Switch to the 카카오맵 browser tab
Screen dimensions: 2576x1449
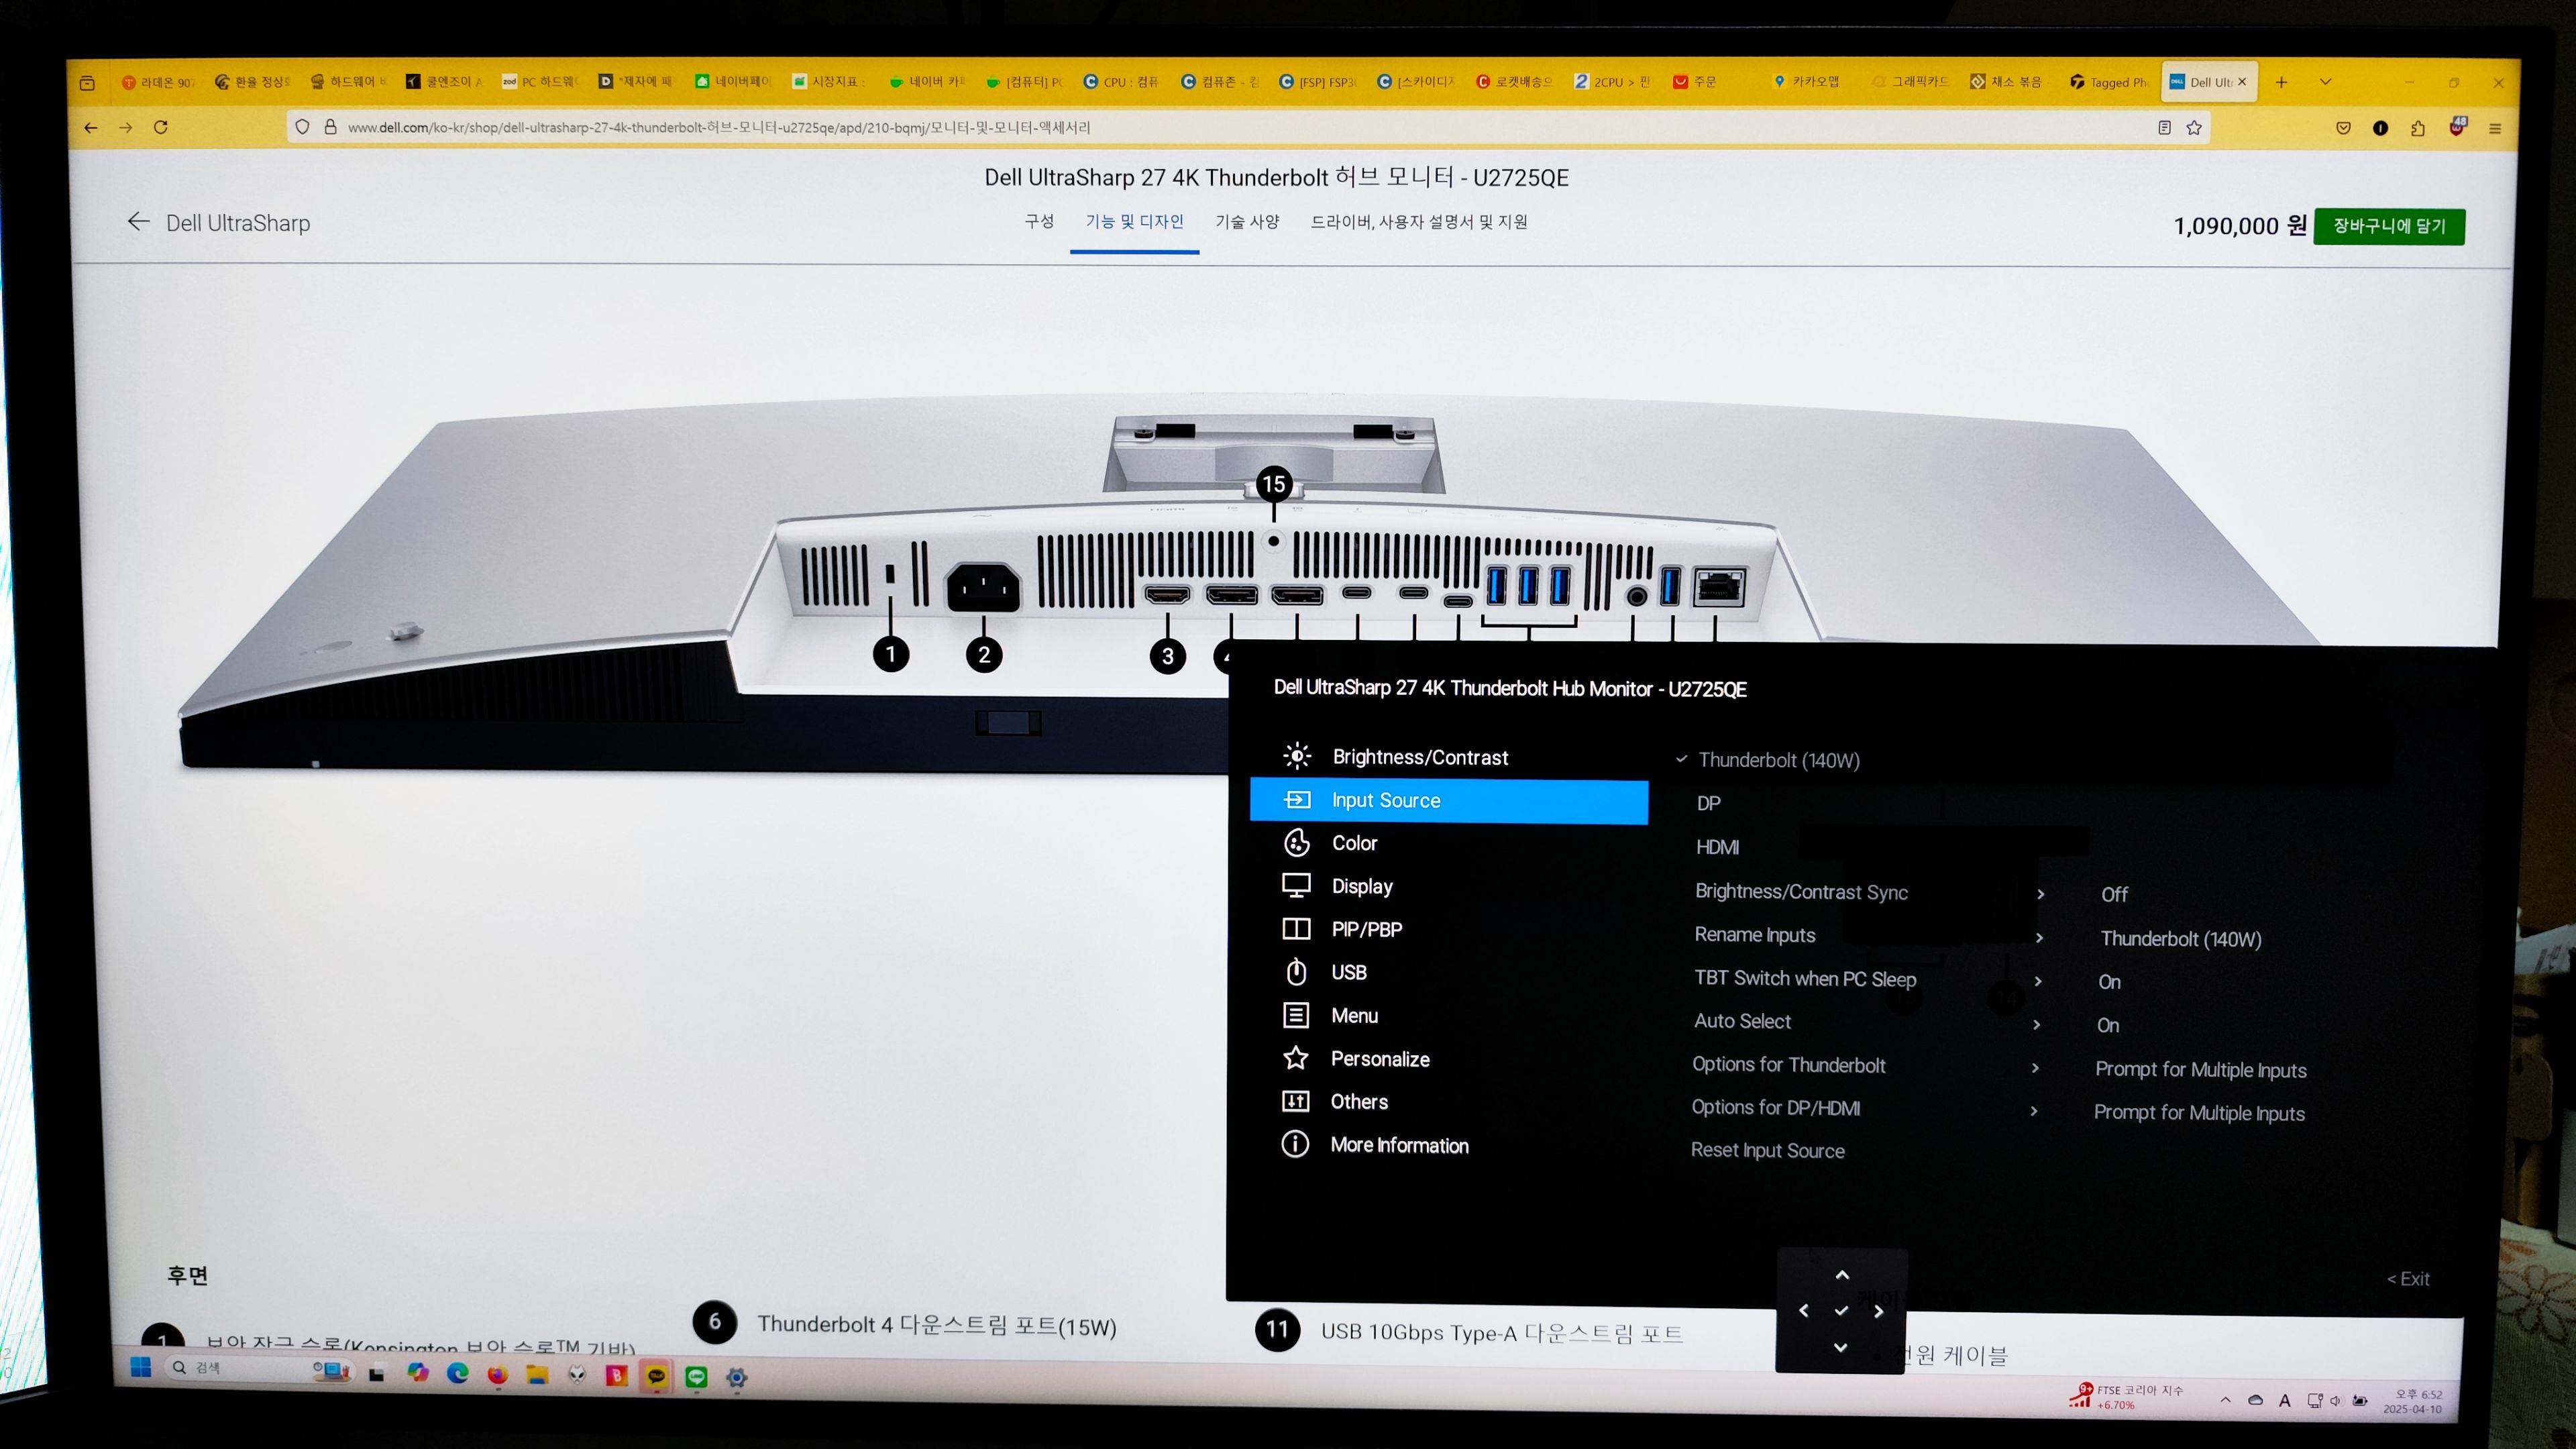coord(1807,81)
